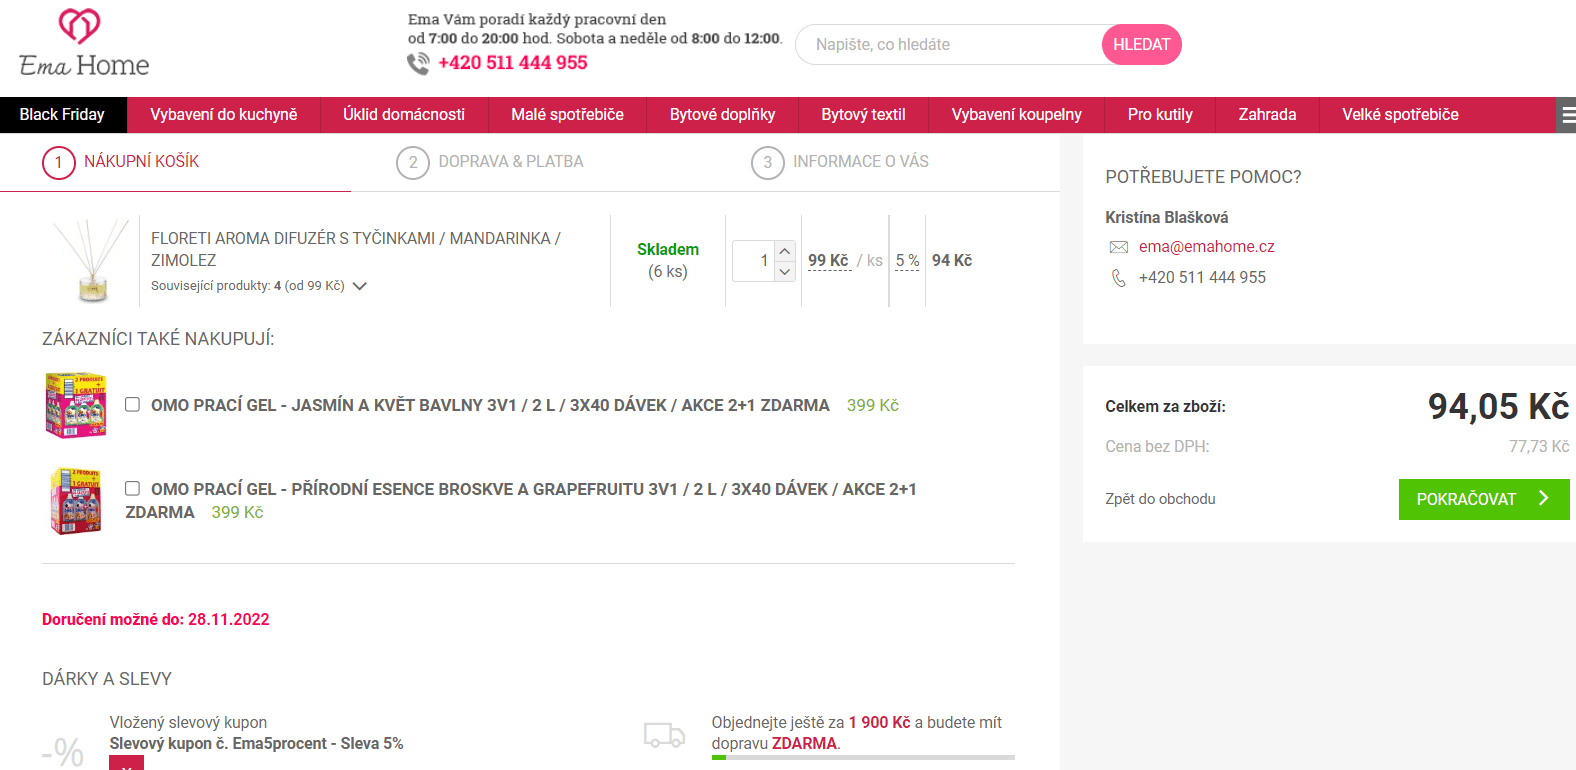Screen dimensions: 1576x770
Task: Open OMO Jasmín a květ bavlny thumbnail
Action: (76, 405)
